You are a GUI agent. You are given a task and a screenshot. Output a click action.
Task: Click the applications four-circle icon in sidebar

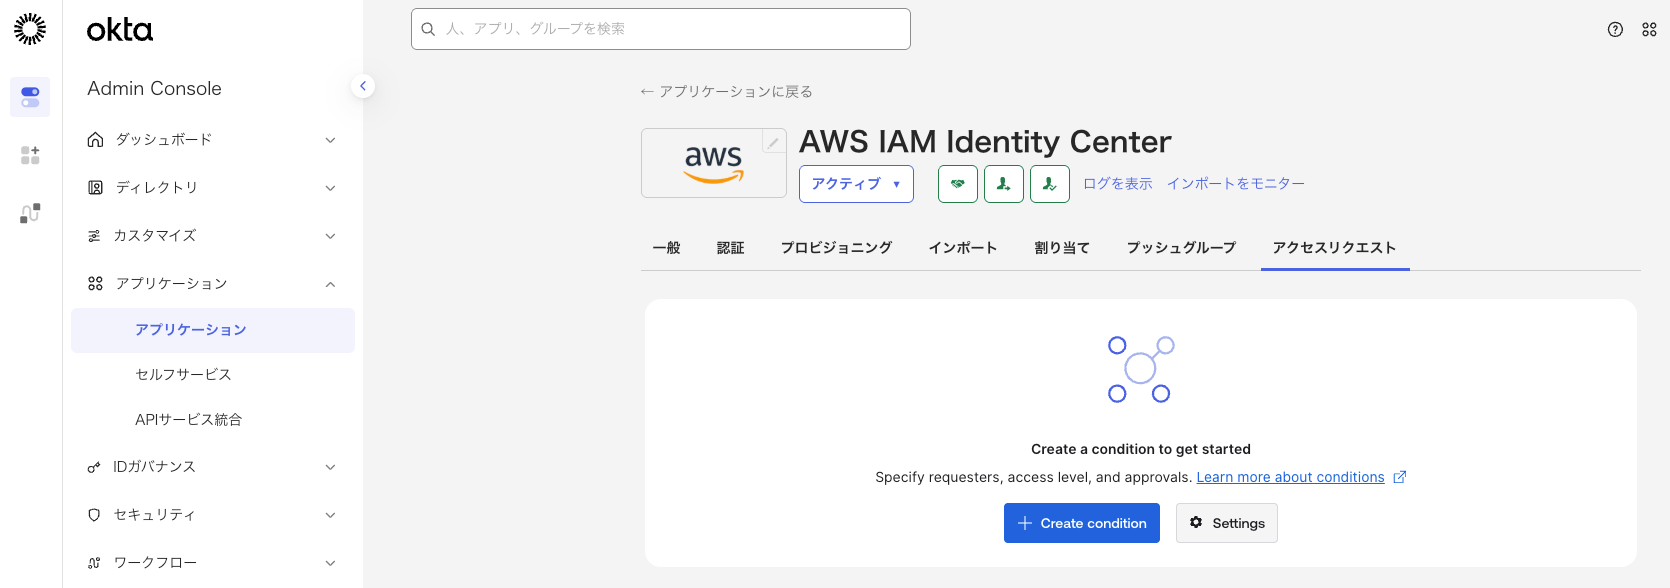[x=95, y=284]
